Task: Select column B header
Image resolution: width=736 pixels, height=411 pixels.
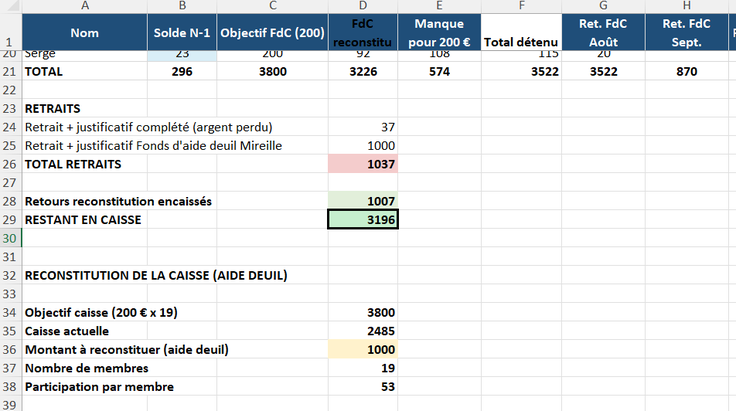Action: pos(182,6)
